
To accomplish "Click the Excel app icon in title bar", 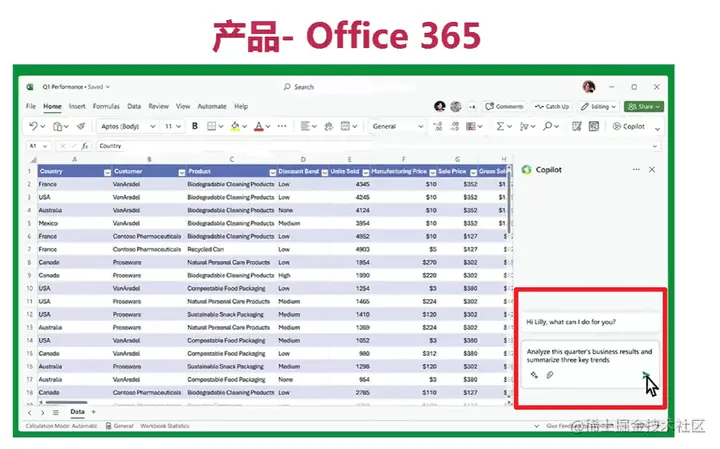I will pos(30,87).
